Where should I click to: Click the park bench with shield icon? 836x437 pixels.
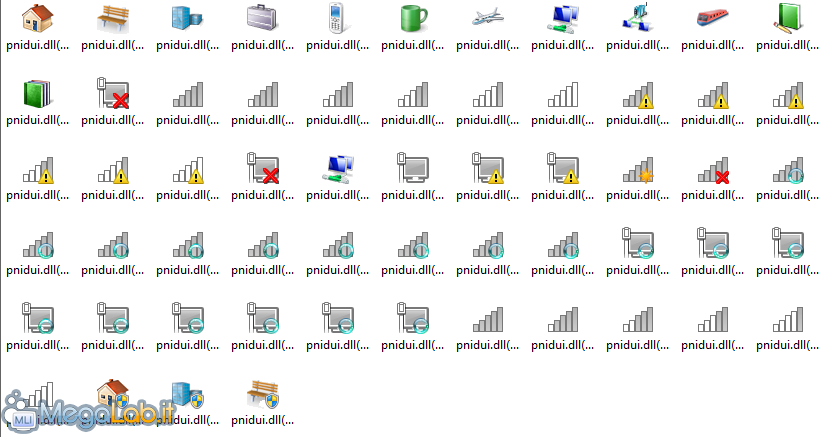262,394
